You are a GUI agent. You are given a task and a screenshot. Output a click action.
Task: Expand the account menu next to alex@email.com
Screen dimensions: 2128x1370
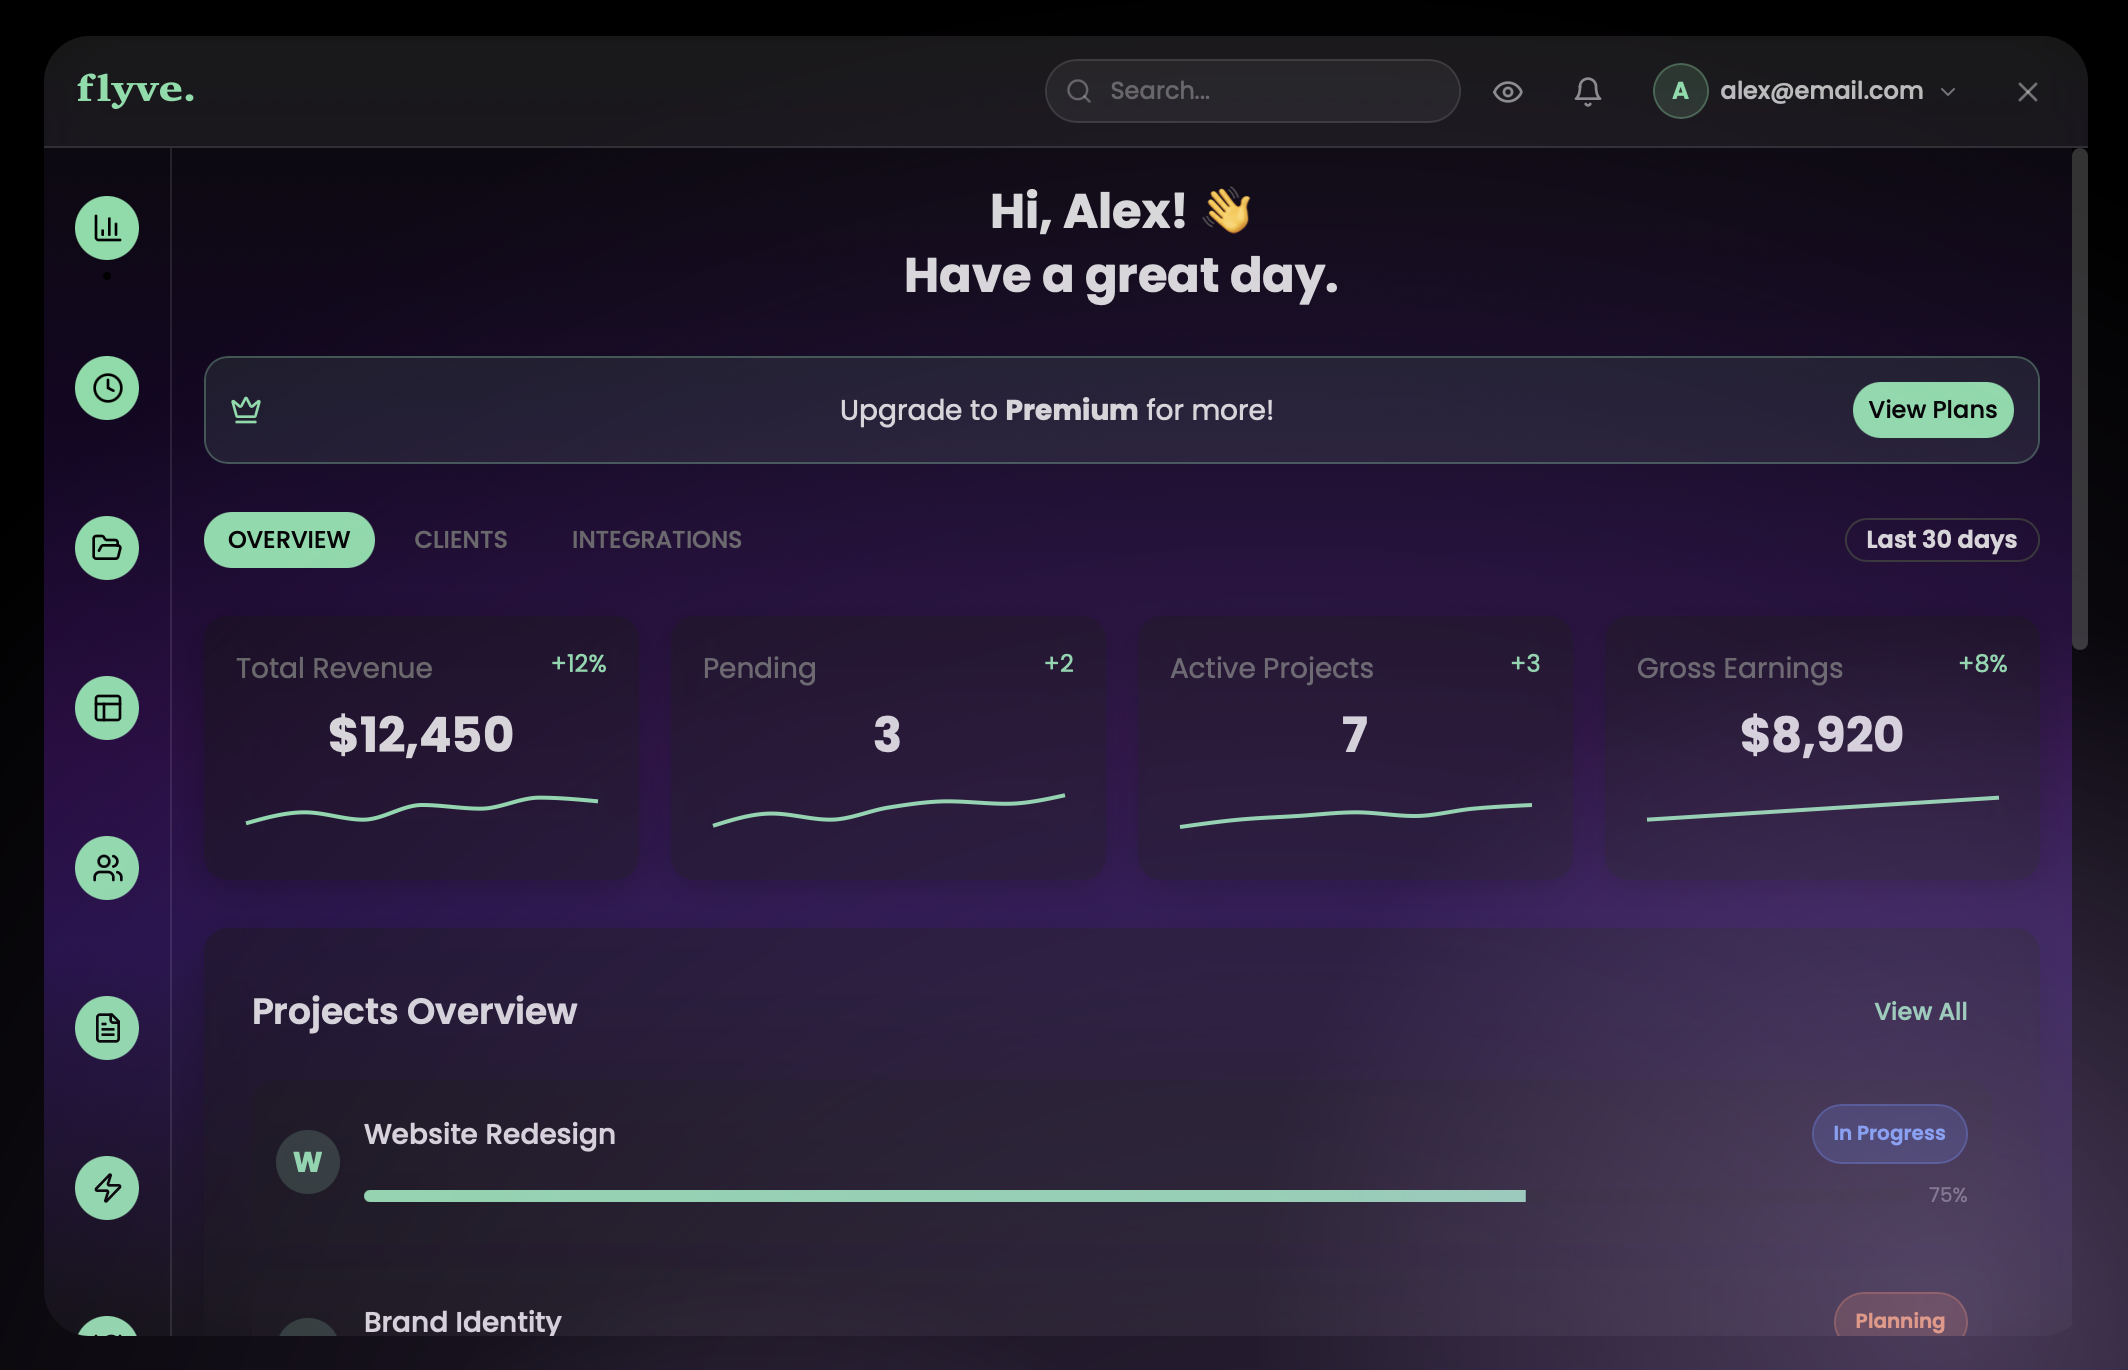(1948, 91)
